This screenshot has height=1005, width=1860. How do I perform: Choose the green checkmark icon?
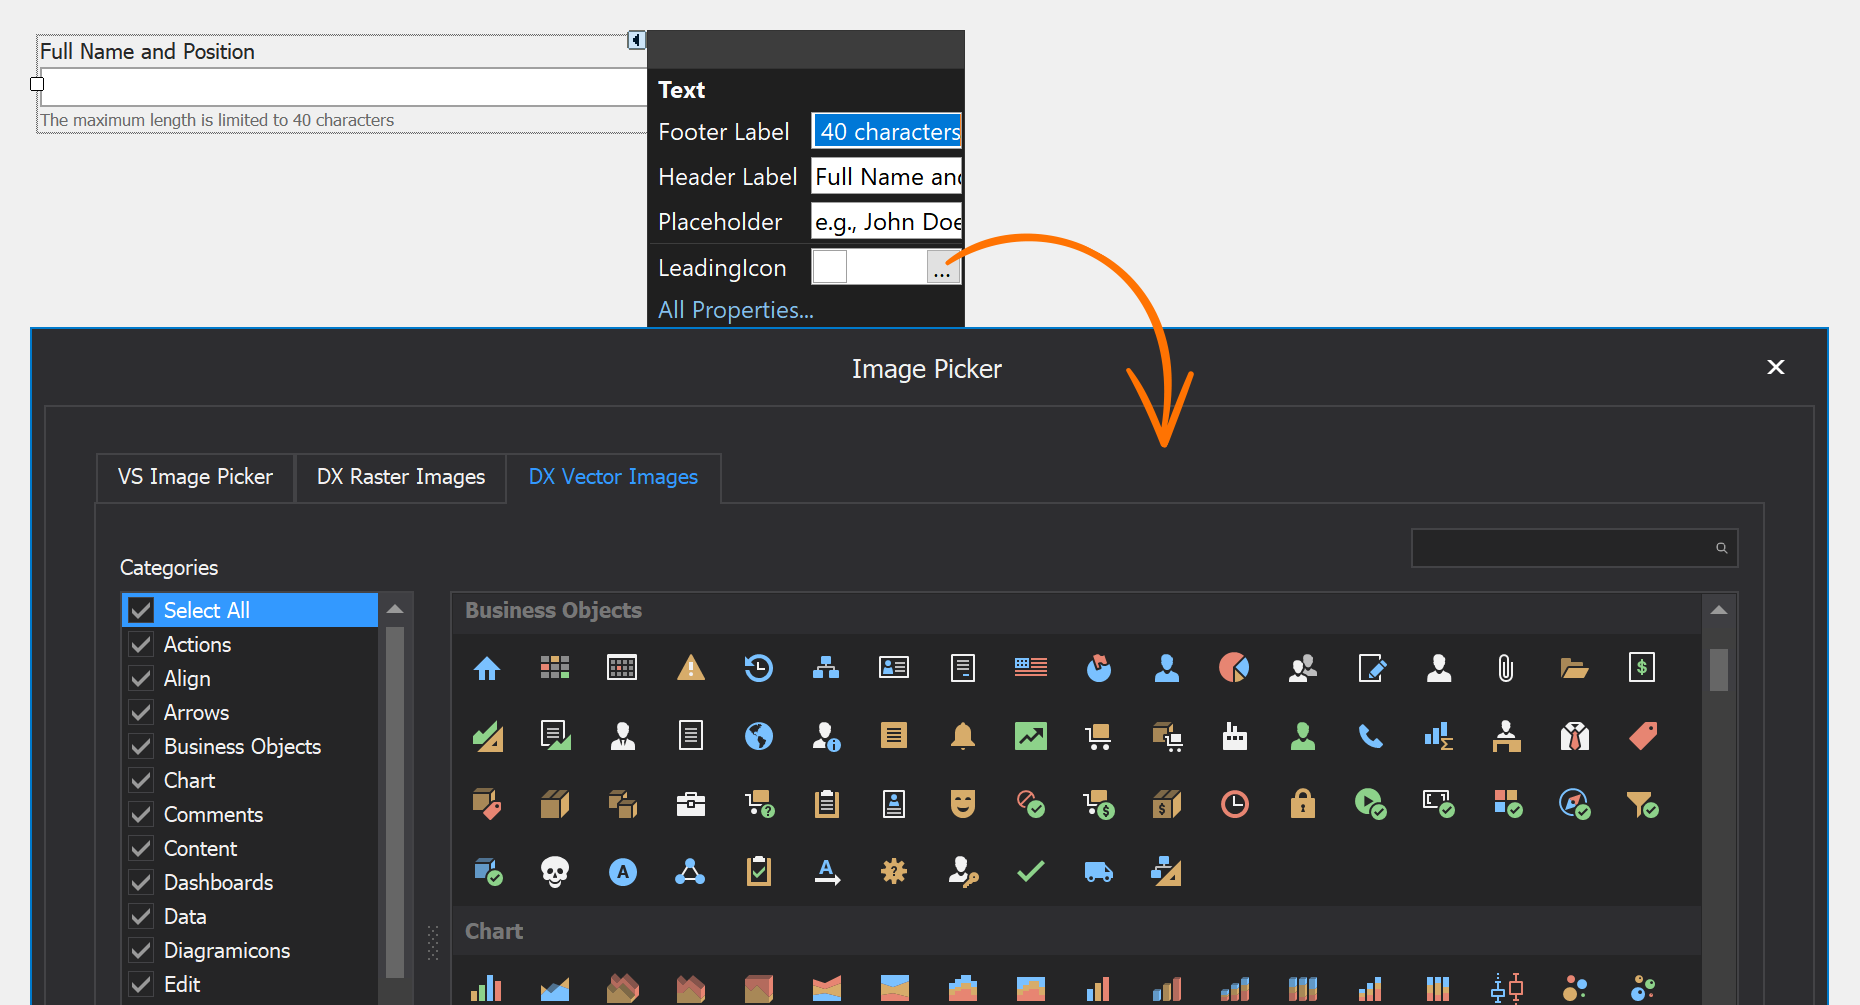pyautogui.click(x=1030, y=872)
